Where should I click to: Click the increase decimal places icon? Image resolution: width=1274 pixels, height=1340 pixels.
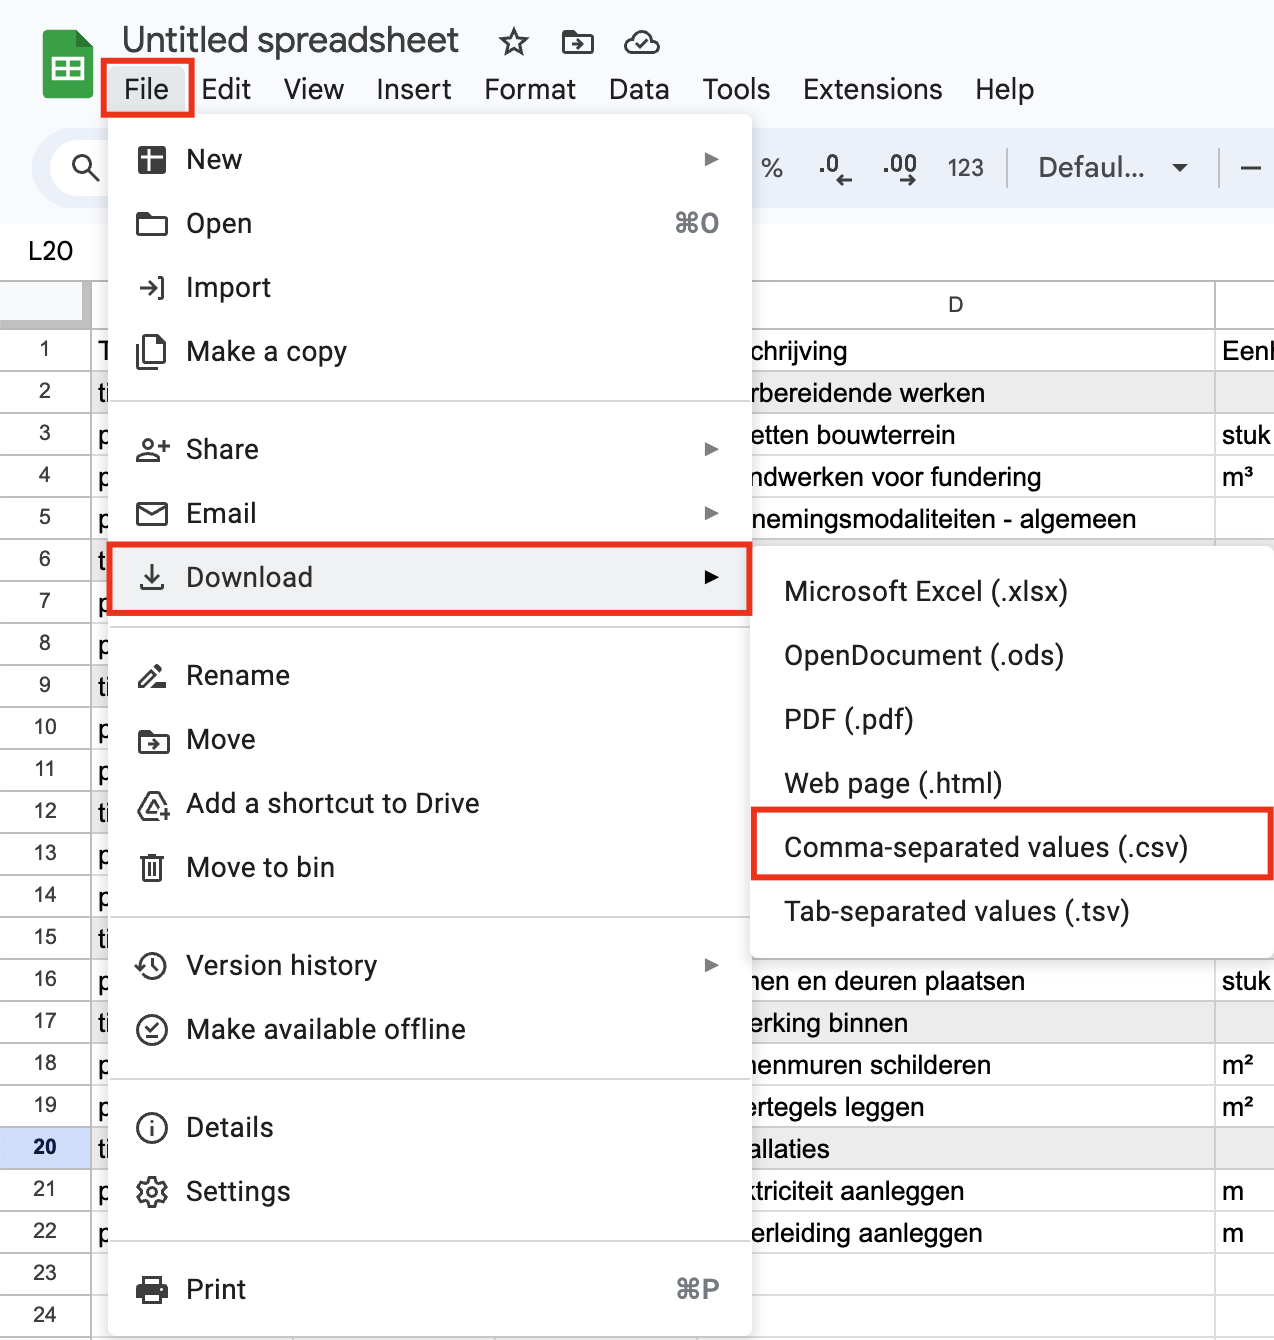tap(900, 168)
